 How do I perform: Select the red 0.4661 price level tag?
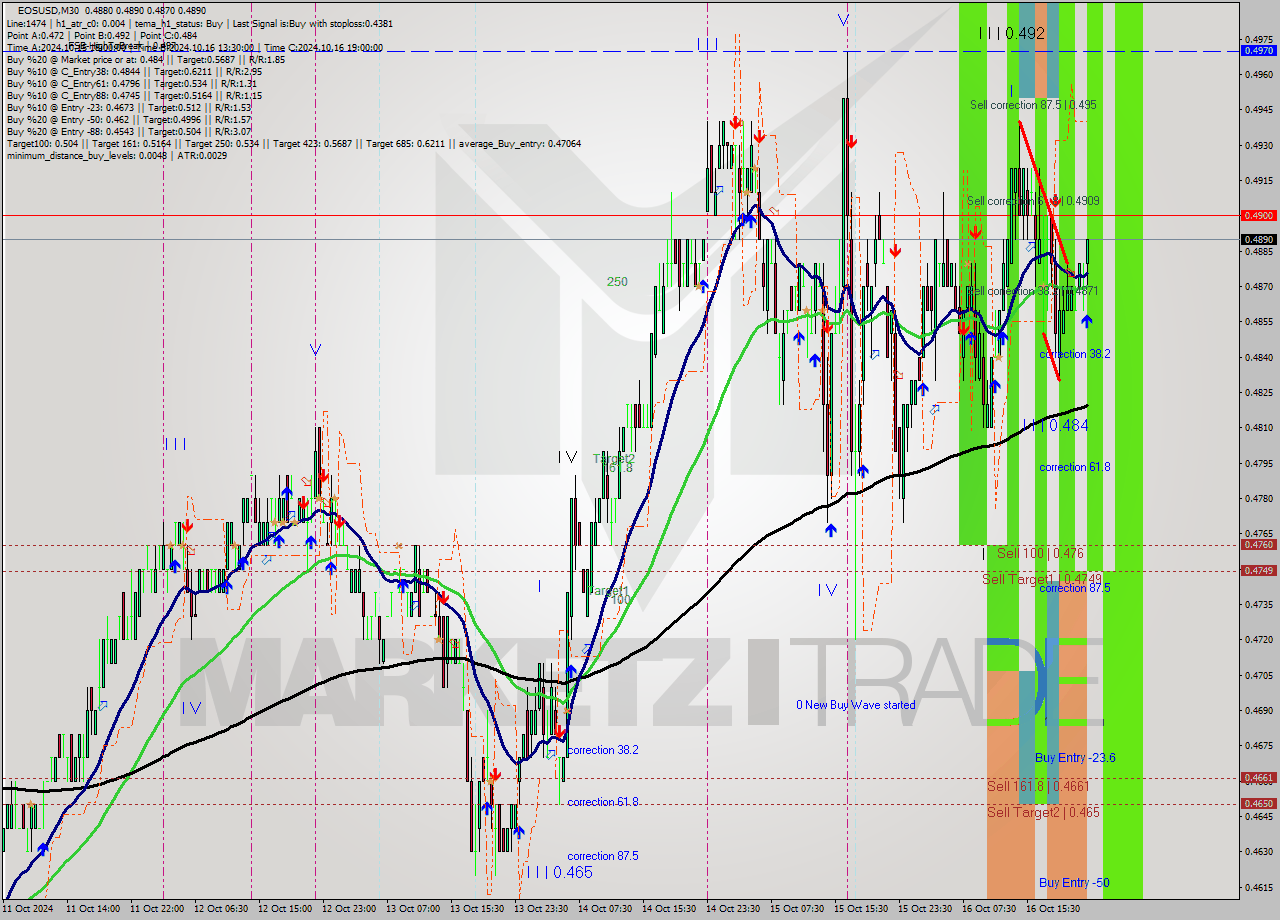[x=1257, y=777]
